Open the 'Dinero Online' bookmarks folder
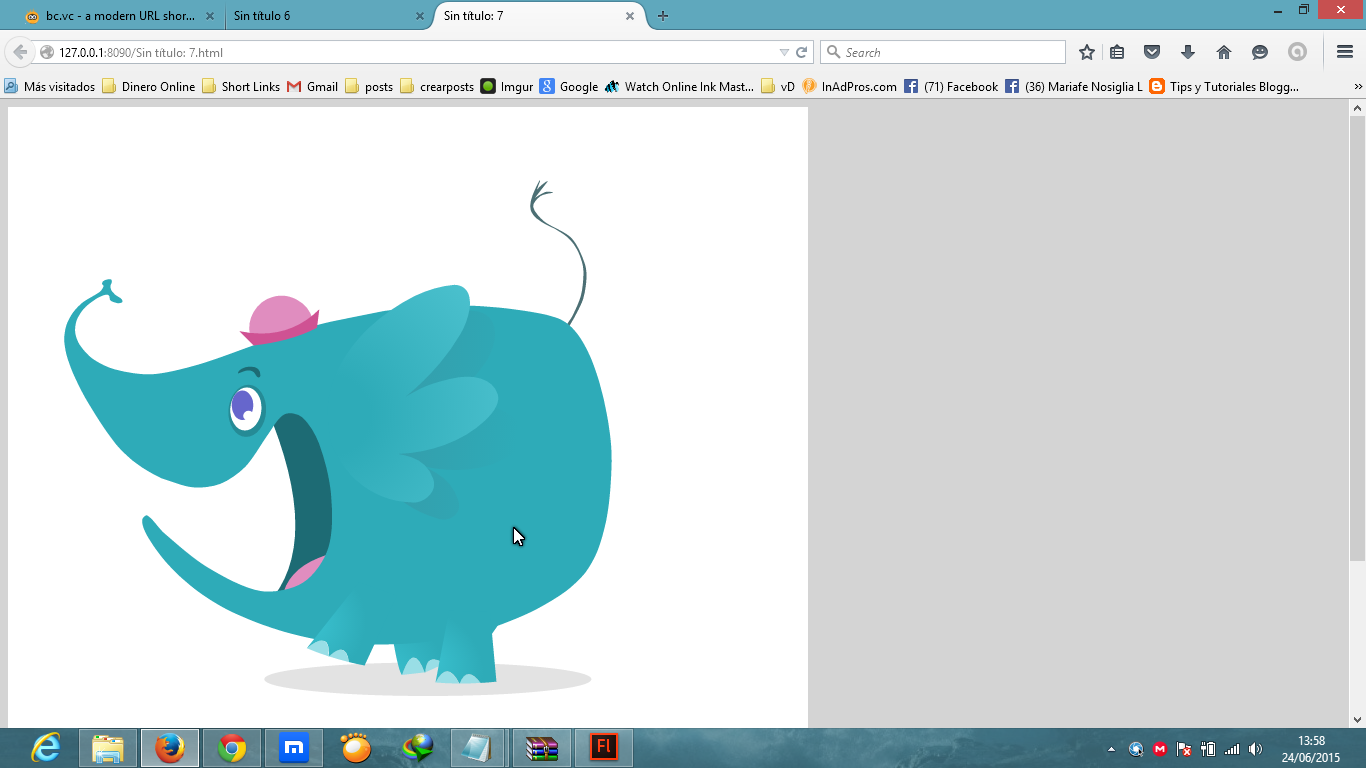 point(149,87)
